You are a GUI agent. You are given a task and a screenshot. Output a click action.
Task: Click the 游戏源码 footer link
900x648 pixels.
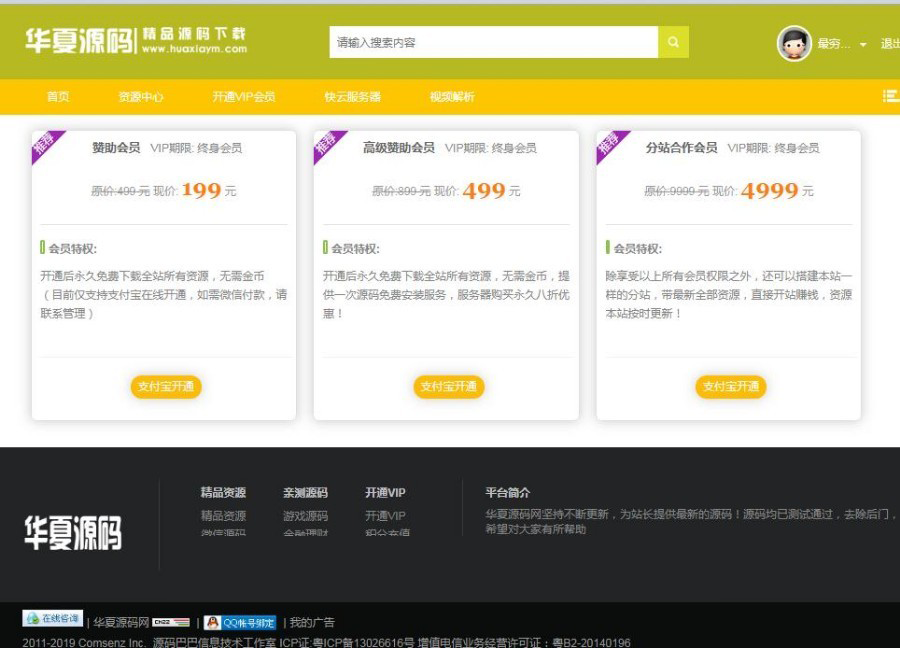(305, 516)
